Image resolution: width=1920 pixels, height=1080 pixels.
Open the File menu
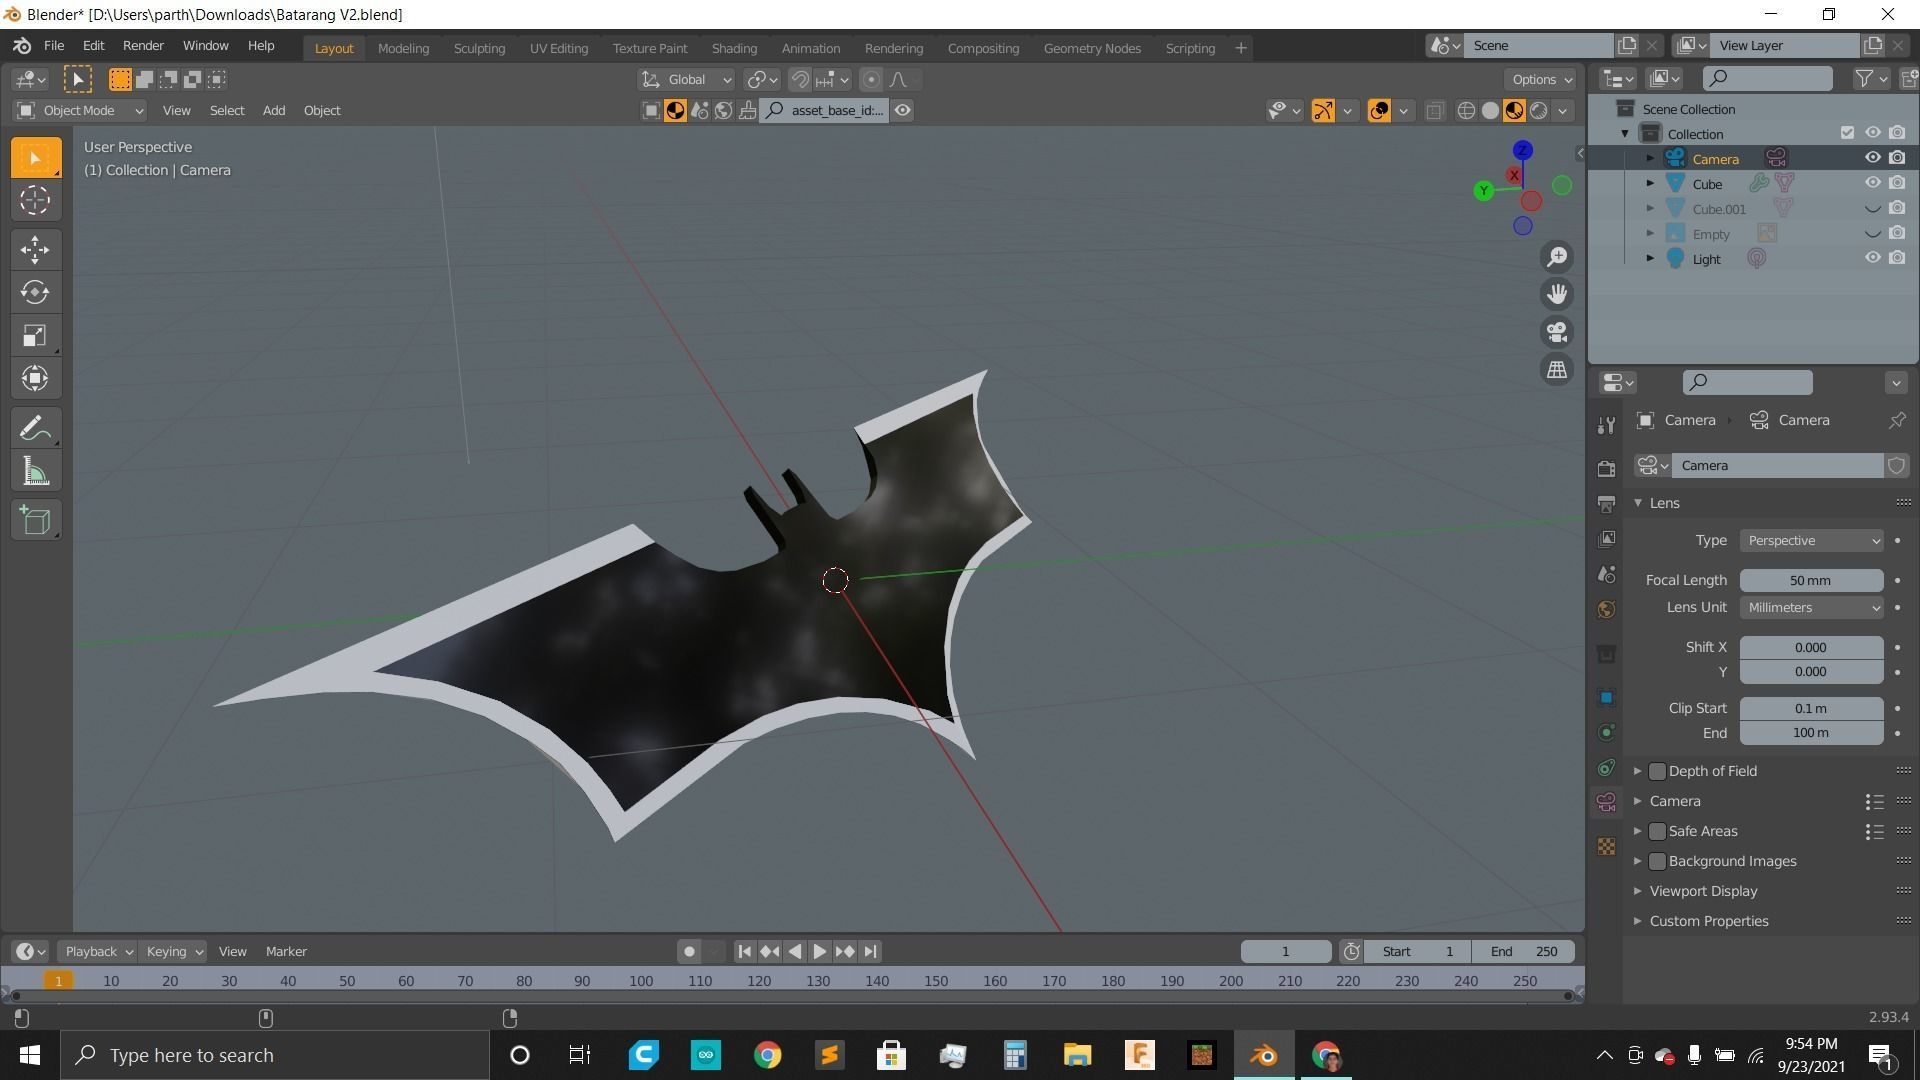coord(54,46)
